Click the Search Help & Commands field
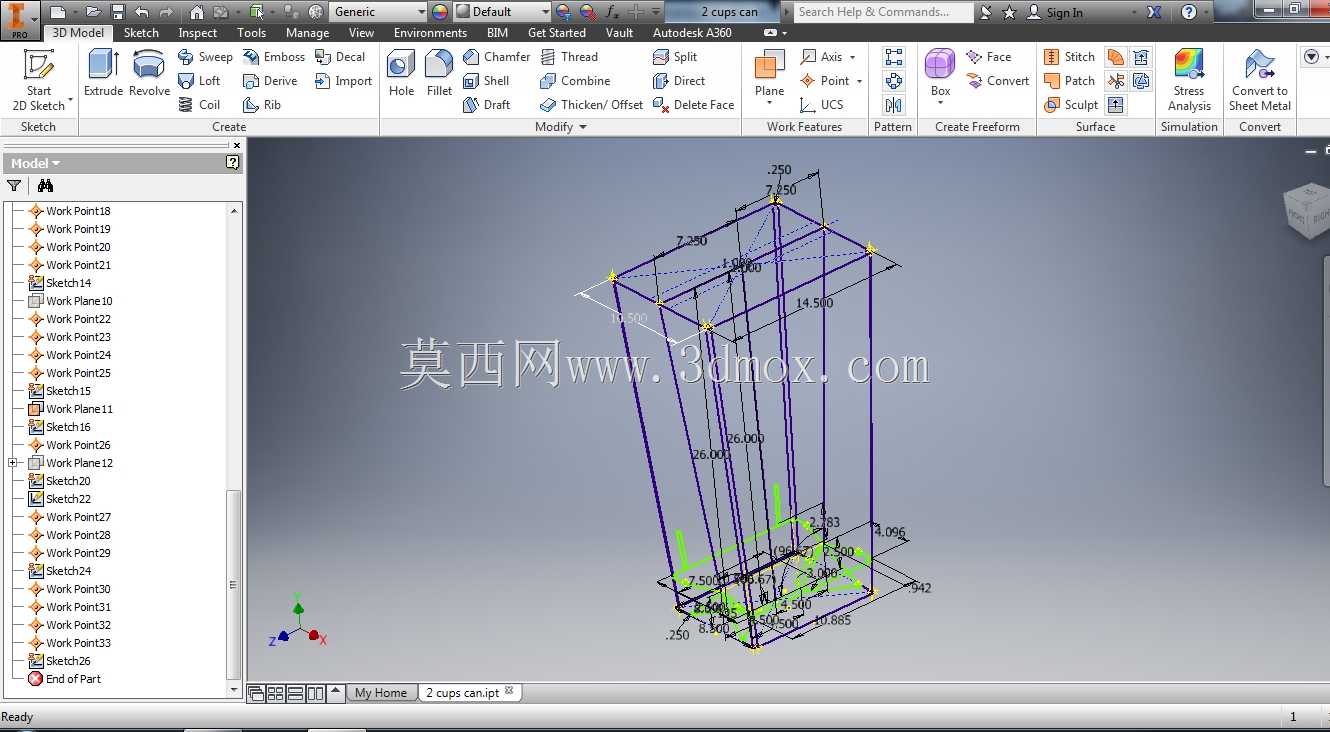The height and width of the screenshot is (732, 1330). [884, 12]
